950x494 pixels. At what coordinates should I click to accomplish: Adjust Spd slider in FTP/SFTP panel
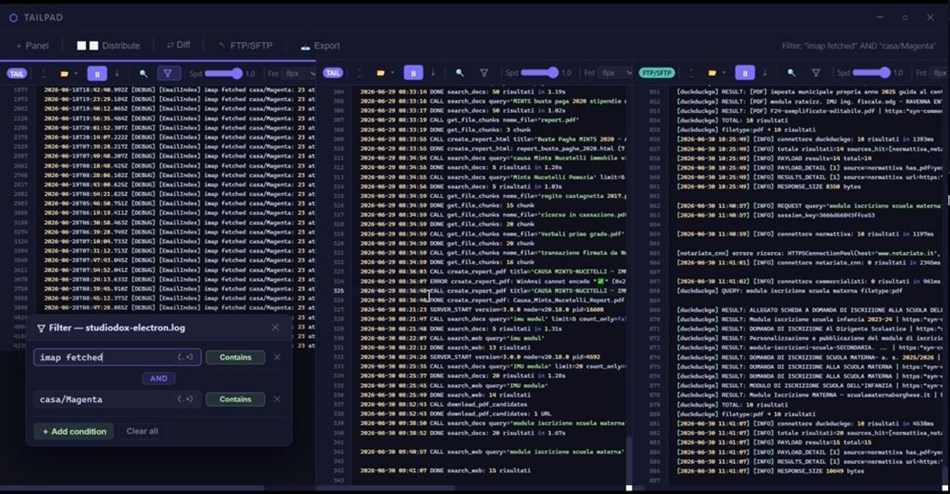(x=871, y=73)
